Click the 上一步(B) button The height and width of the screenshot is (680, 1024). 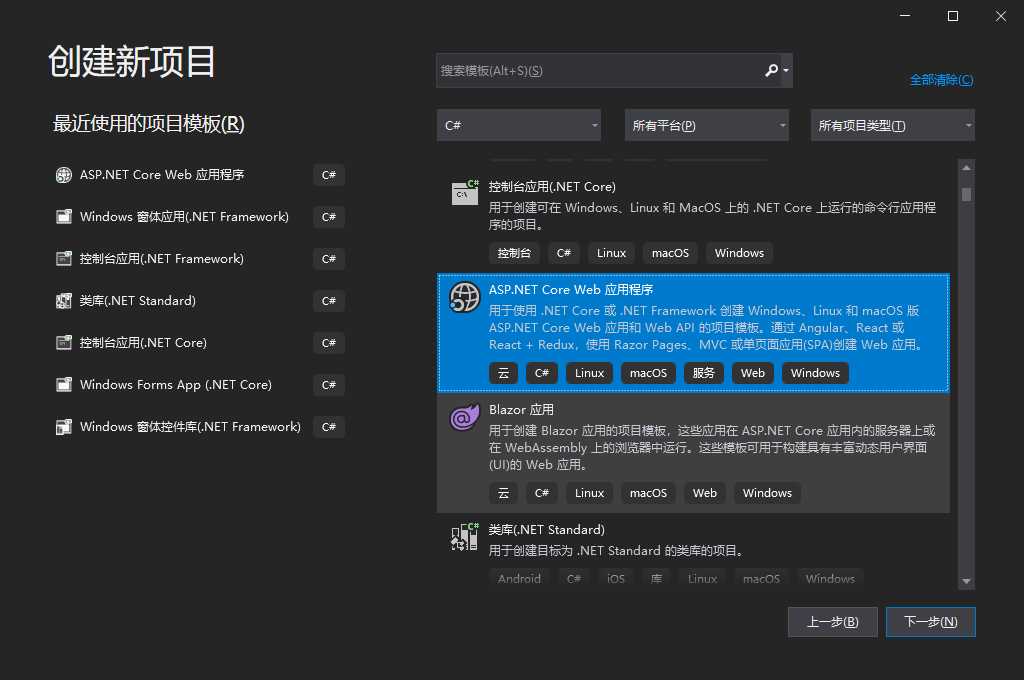click(x=833, y=622)
